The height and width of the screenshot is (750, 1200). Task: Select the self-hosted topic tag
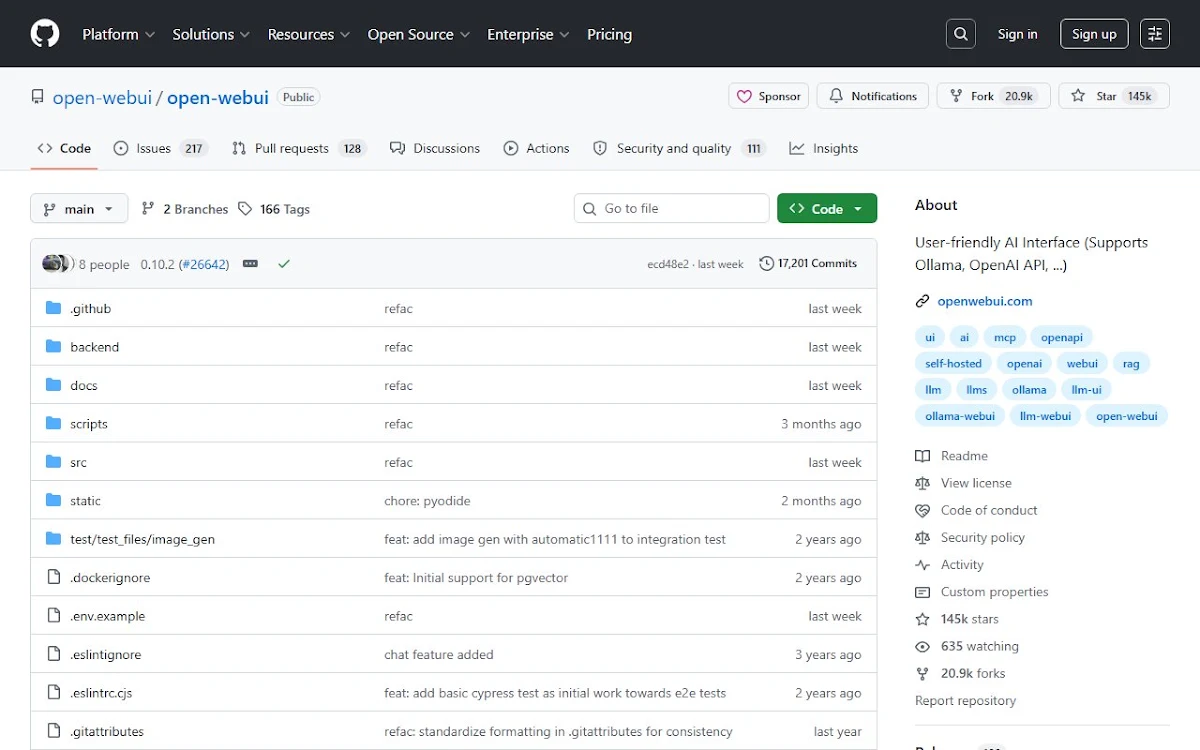coord(953,364)
